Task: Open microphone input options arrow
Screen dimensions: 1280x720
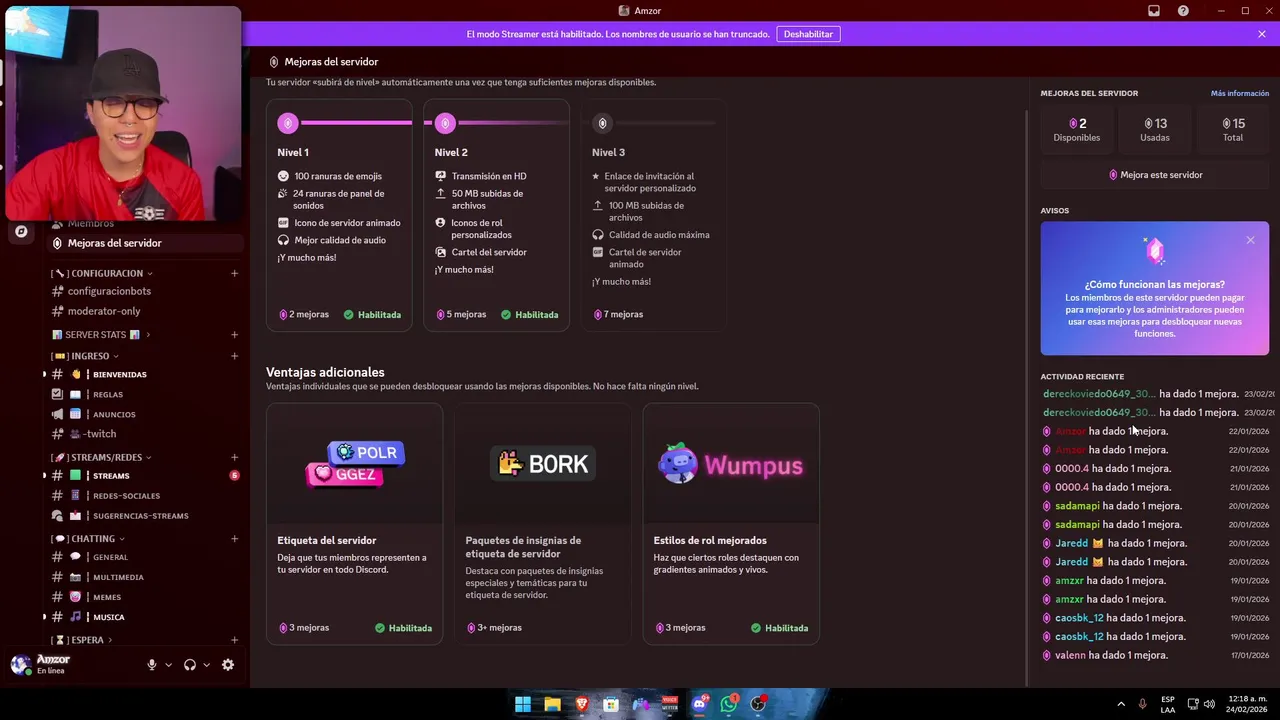Action: (x=168, y=665)
